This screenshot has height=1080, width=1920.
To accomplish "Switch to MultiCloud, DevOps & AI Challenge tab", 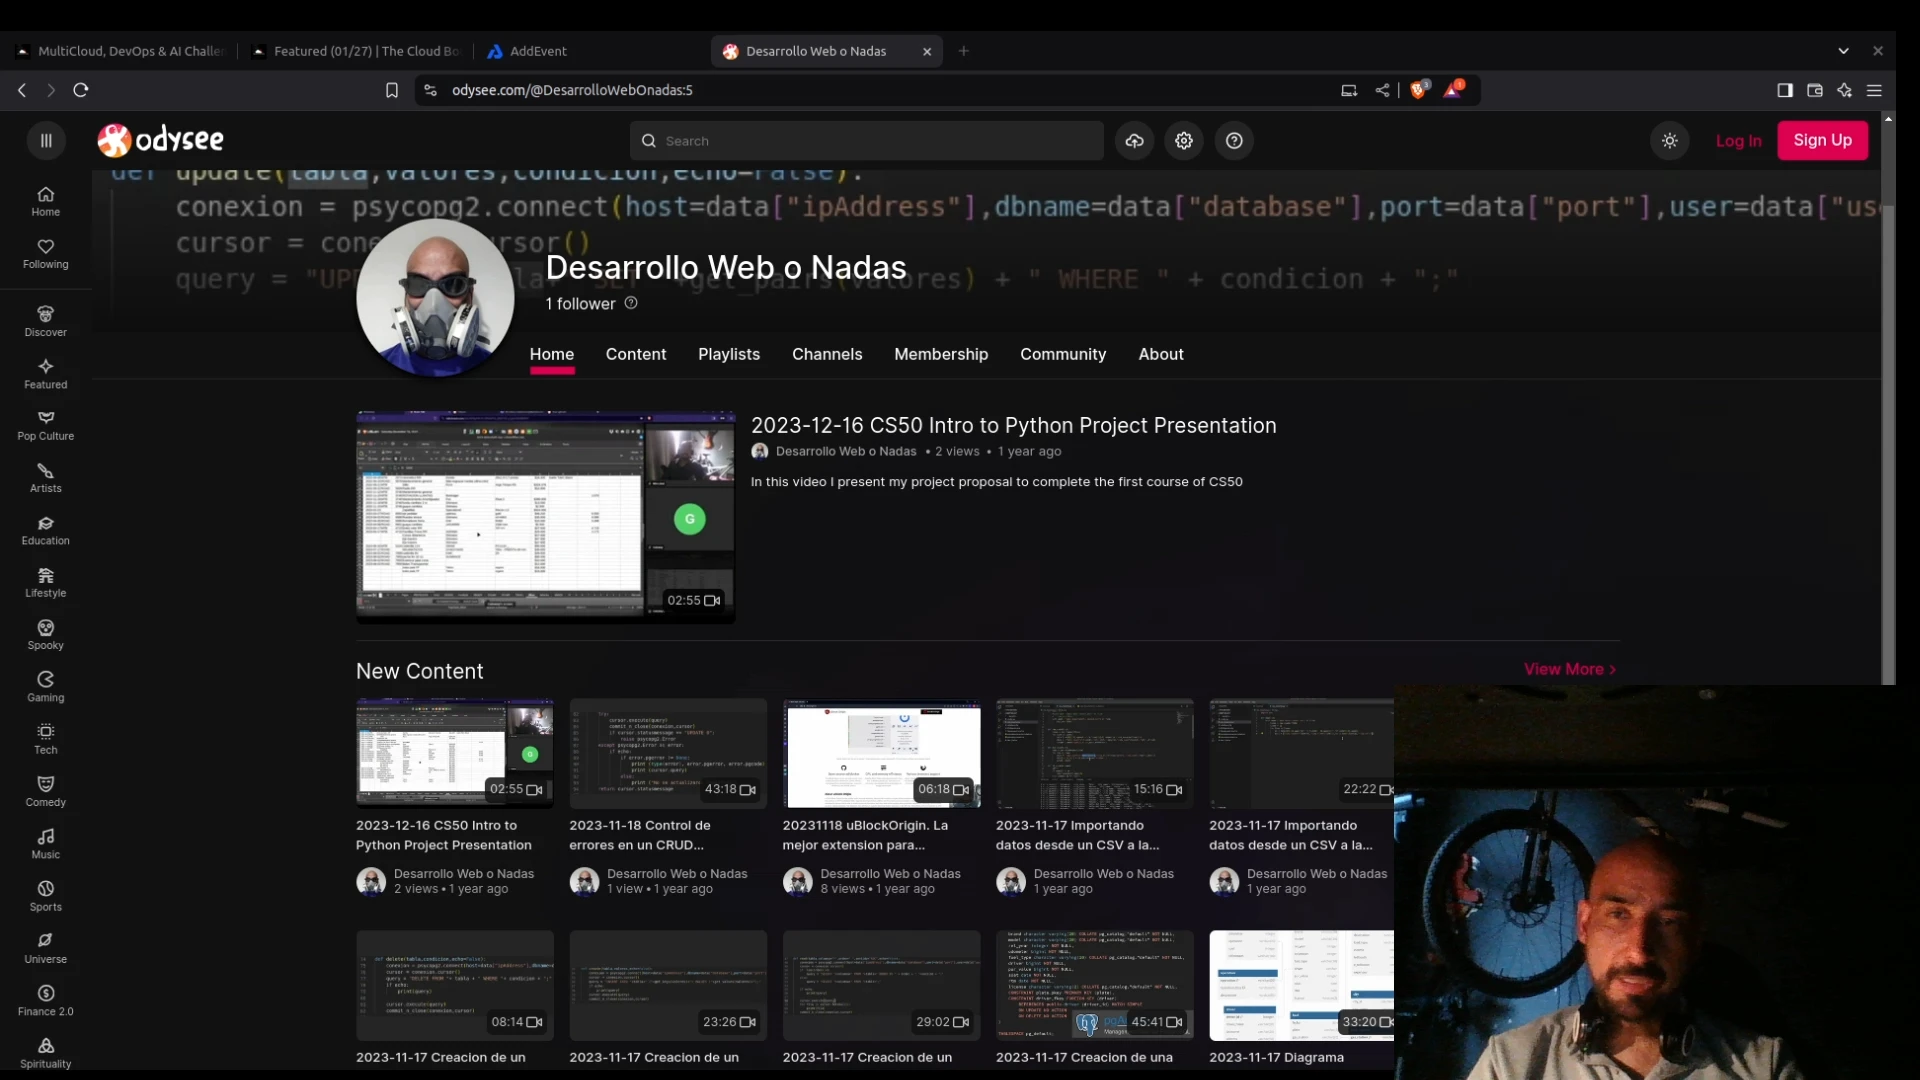I will (121, 51).
